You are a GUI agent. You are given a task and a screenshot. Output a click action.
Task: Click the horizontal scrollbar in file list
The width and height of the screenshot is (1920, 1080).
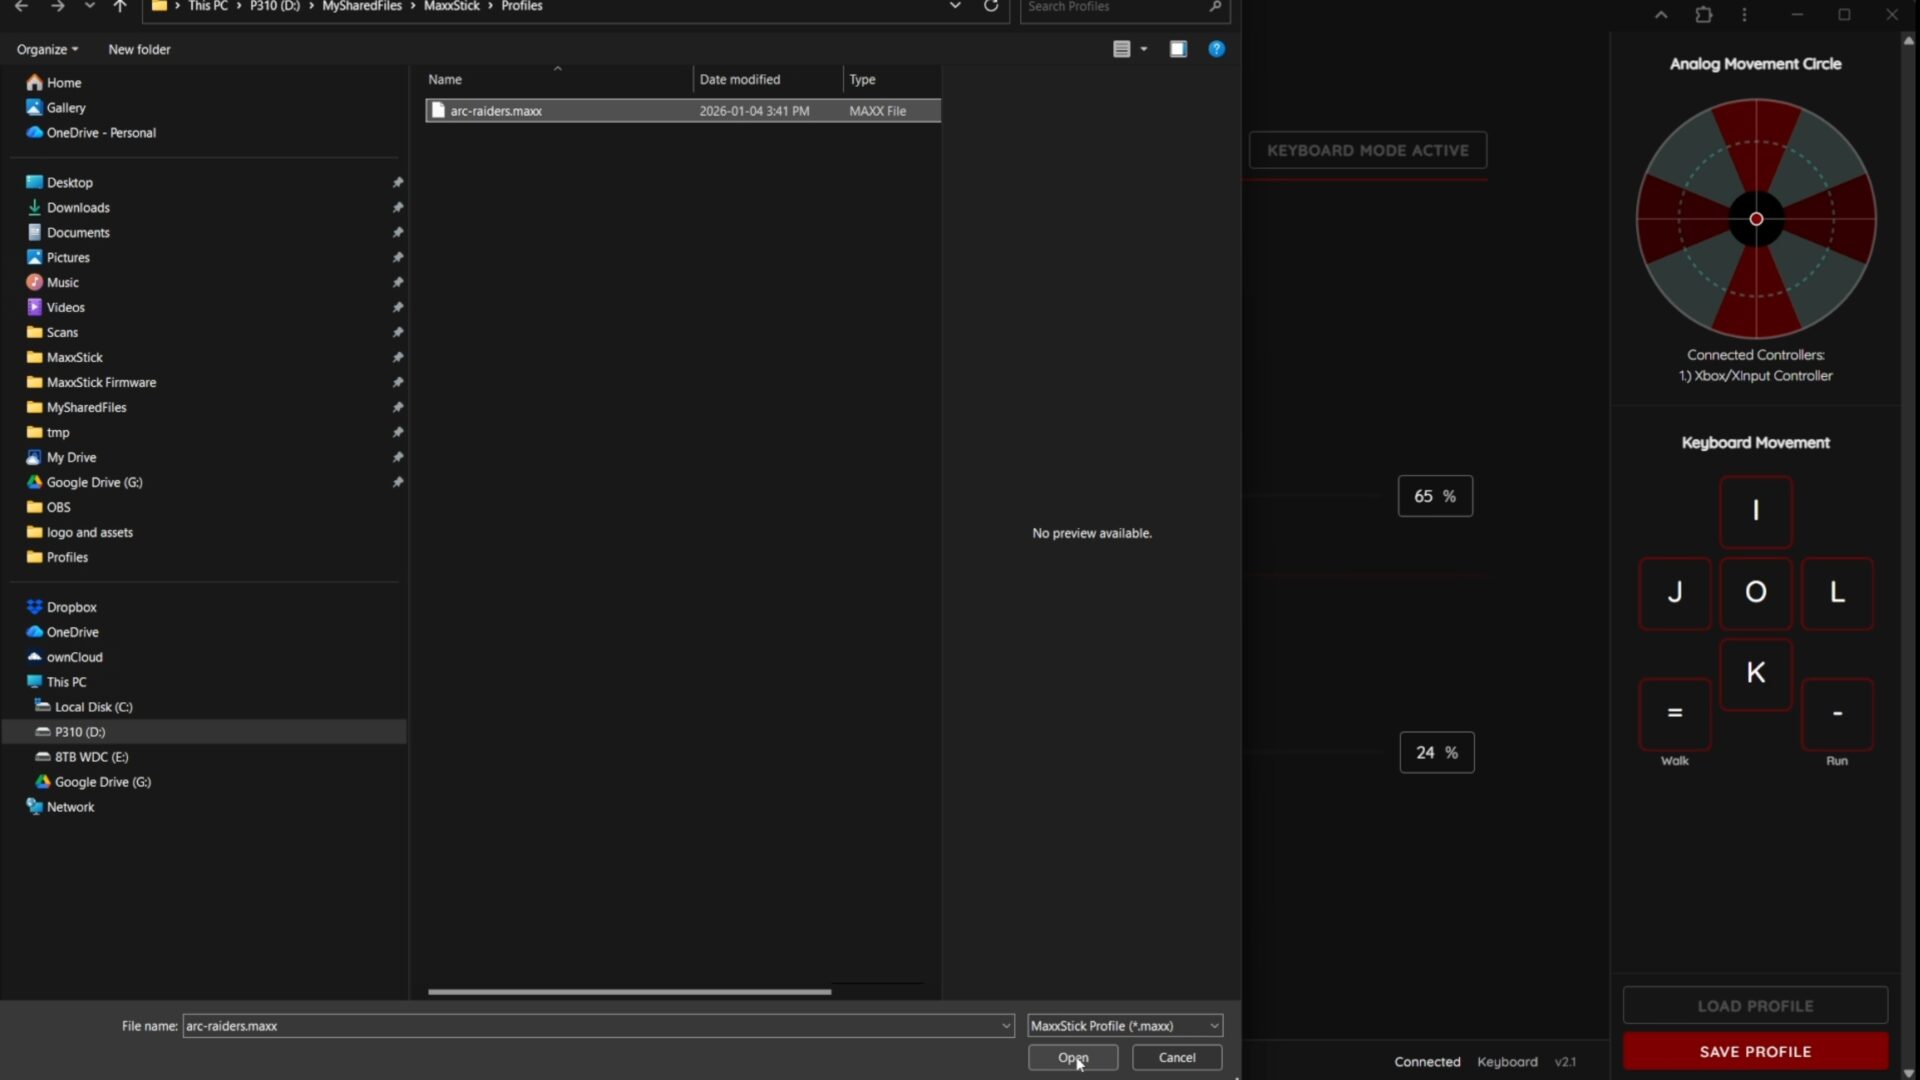click(x=629, y=992)
